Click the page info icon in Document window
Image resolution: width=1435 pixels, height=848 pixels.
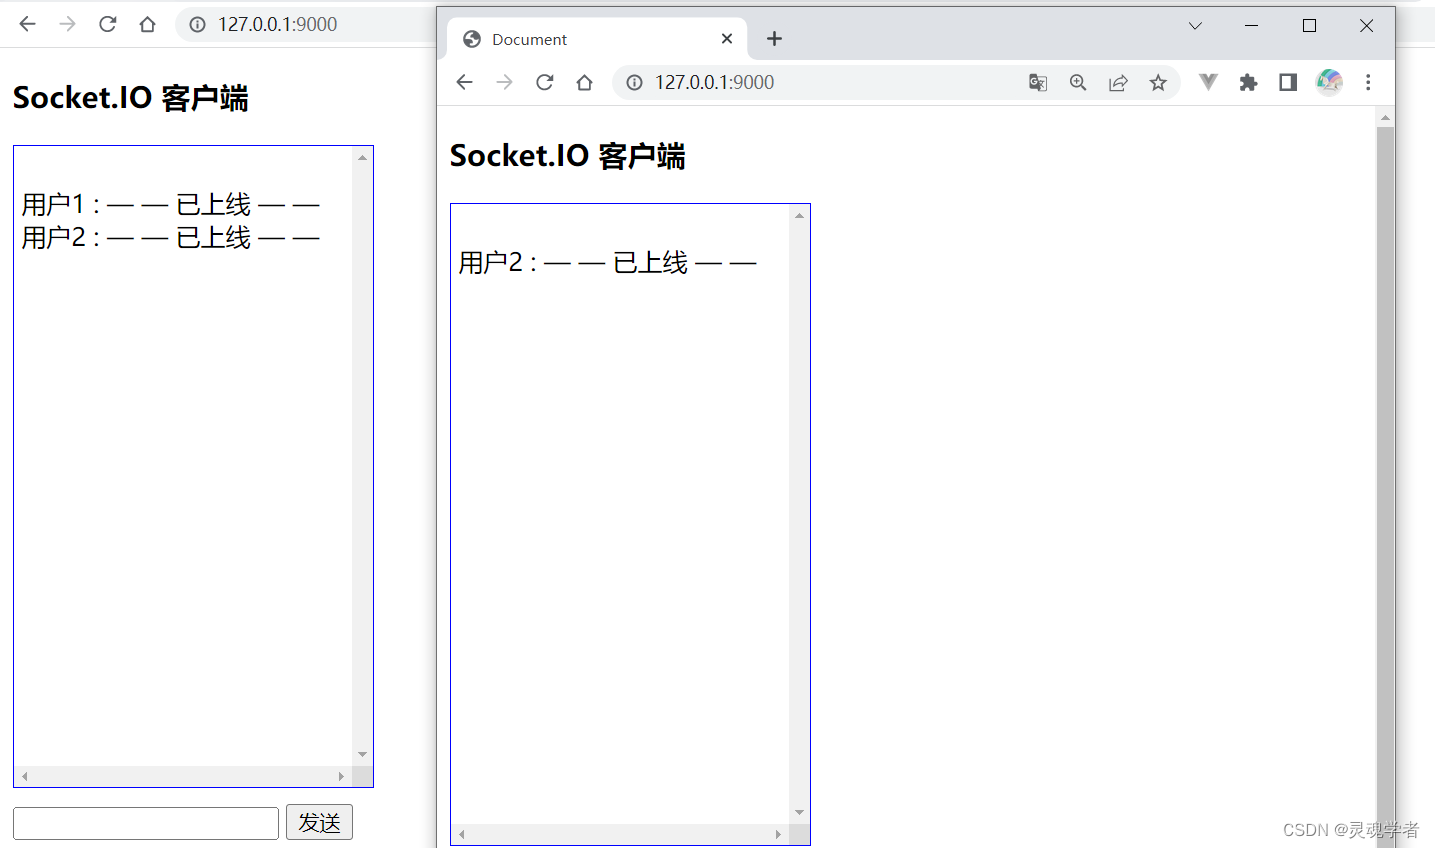pos(634,82)
